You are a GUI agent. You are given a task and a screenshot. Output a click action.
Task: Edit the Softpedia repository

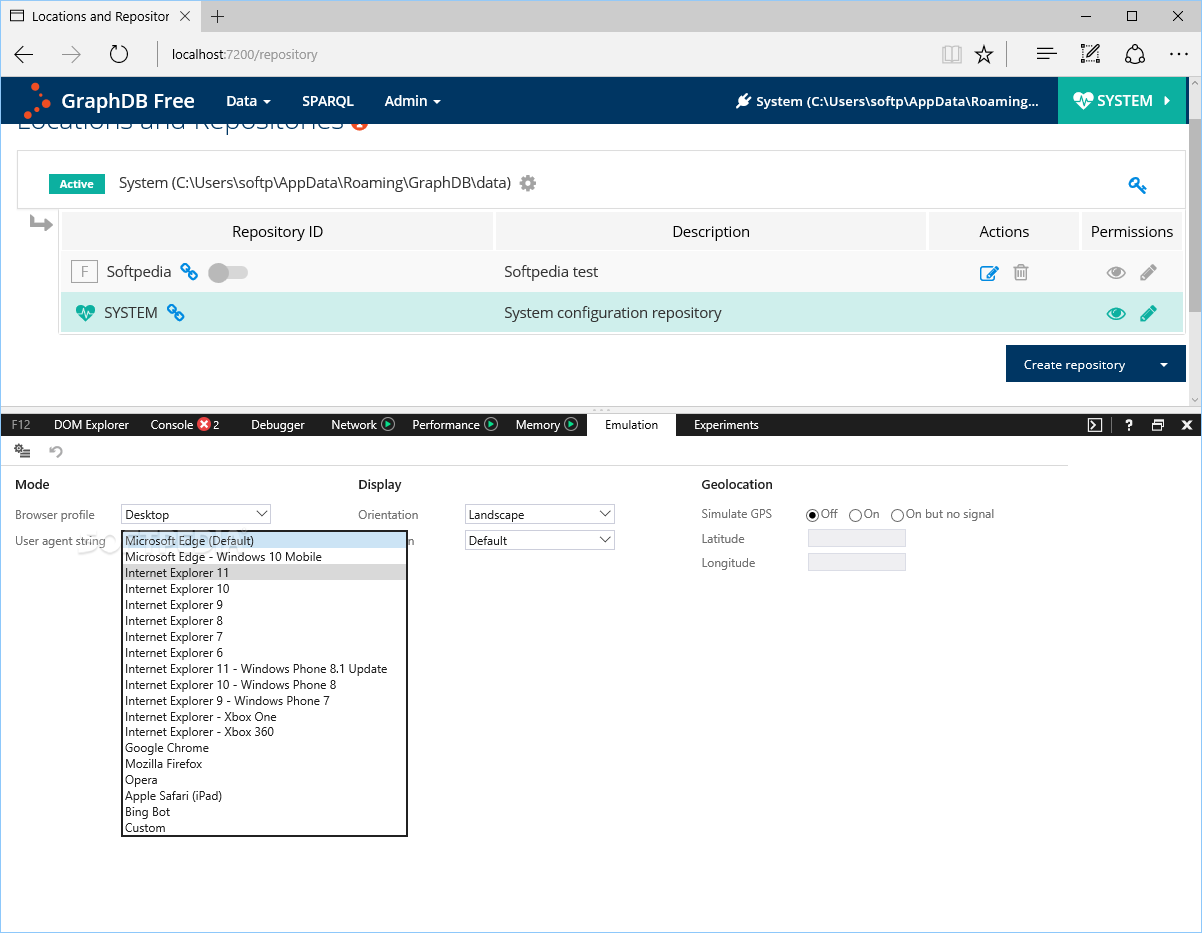[989, 272]
